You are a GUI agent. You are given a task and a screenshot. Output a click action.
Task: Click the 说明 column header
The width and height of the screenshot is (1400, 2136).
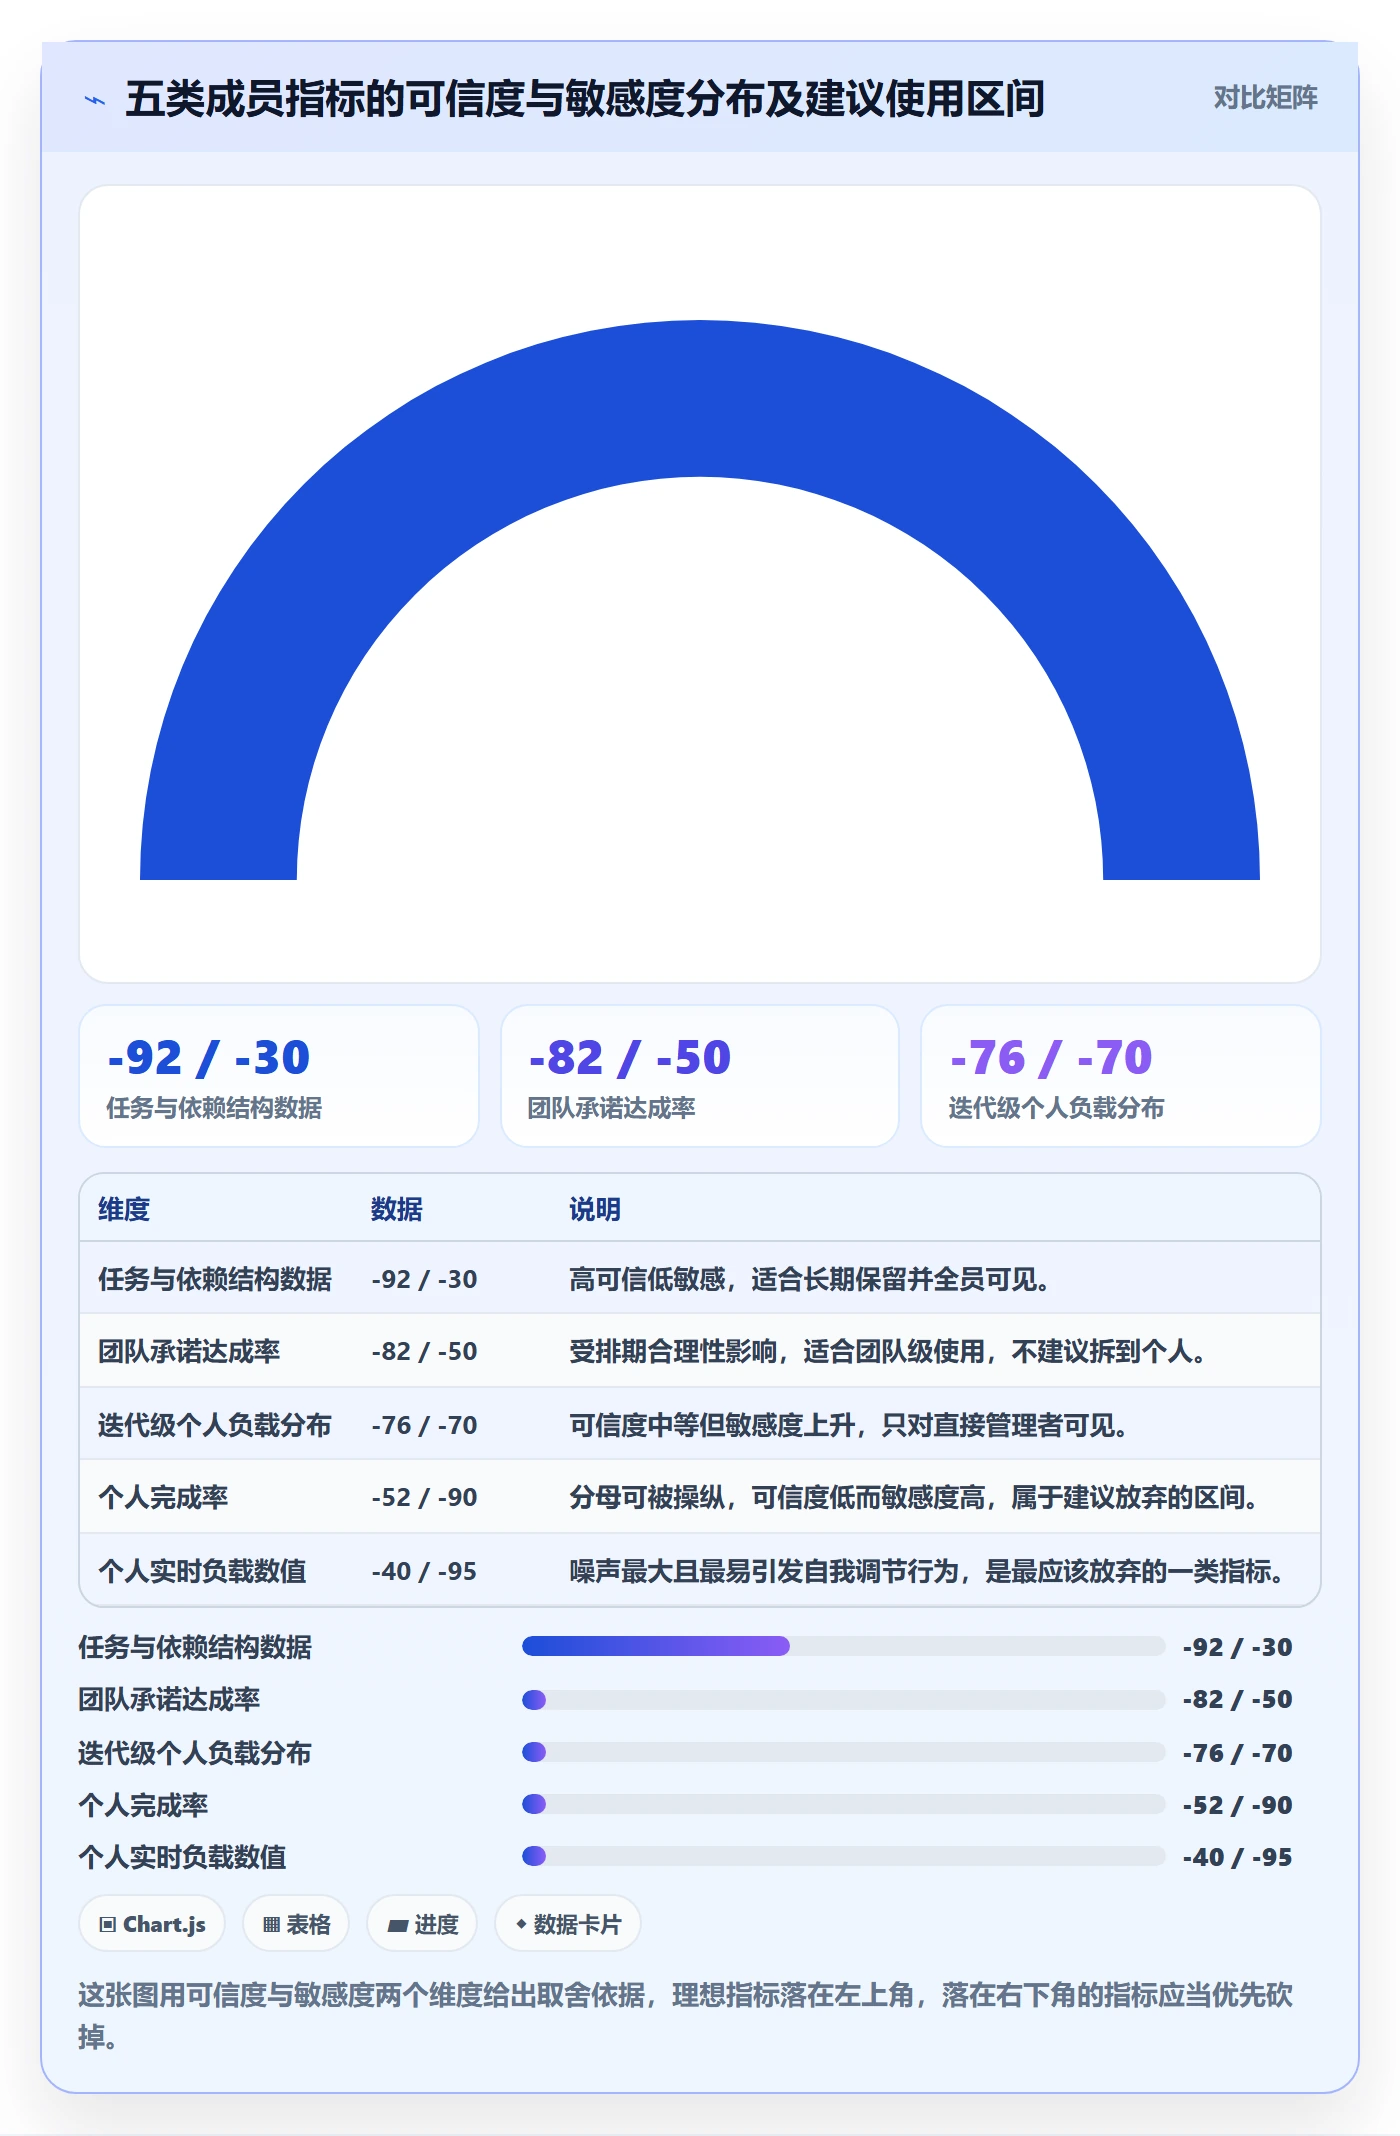[x=595, y=1209]
